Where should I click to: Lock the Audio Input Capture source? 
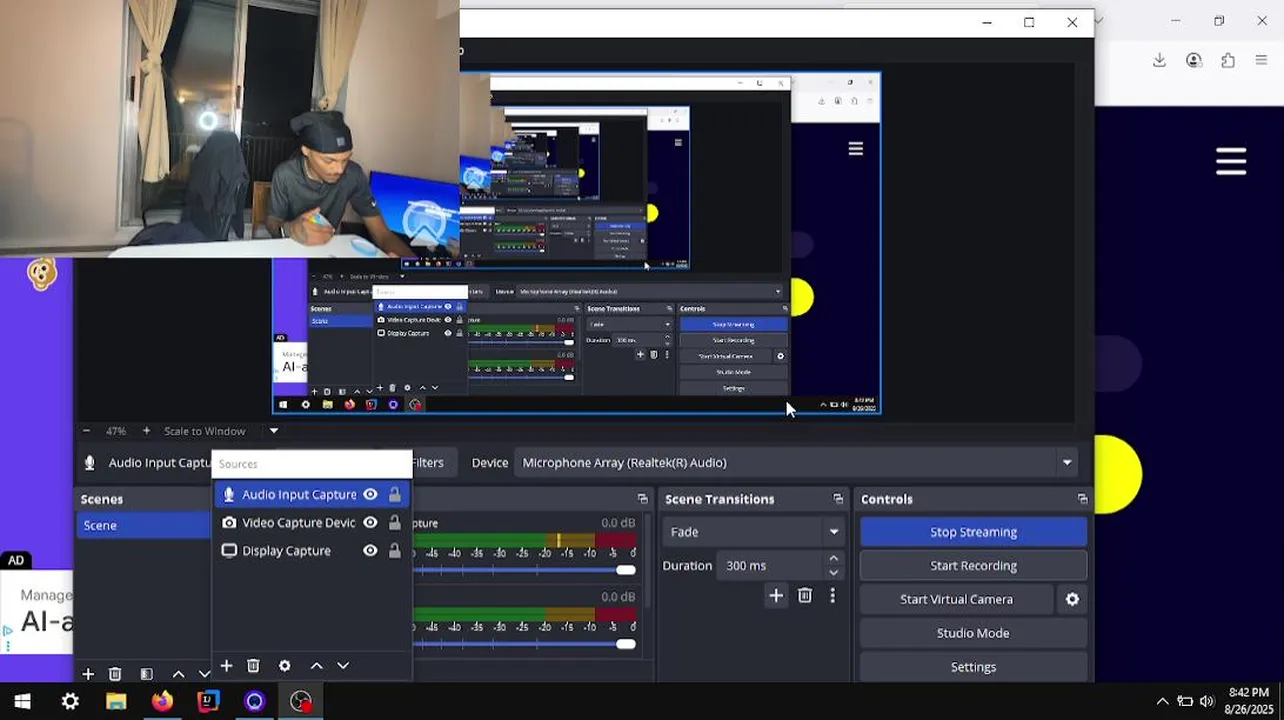click(395, 494)
